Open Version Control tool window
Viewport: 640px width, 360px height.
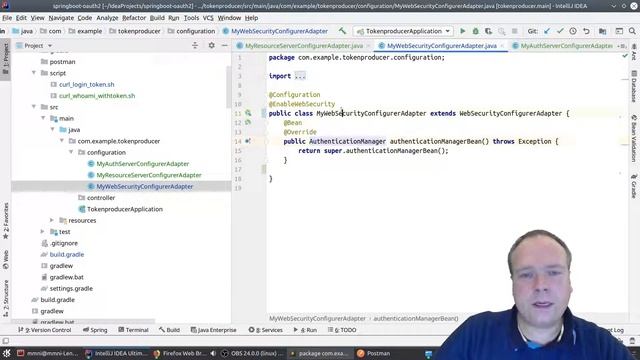[x=44, y=330]
